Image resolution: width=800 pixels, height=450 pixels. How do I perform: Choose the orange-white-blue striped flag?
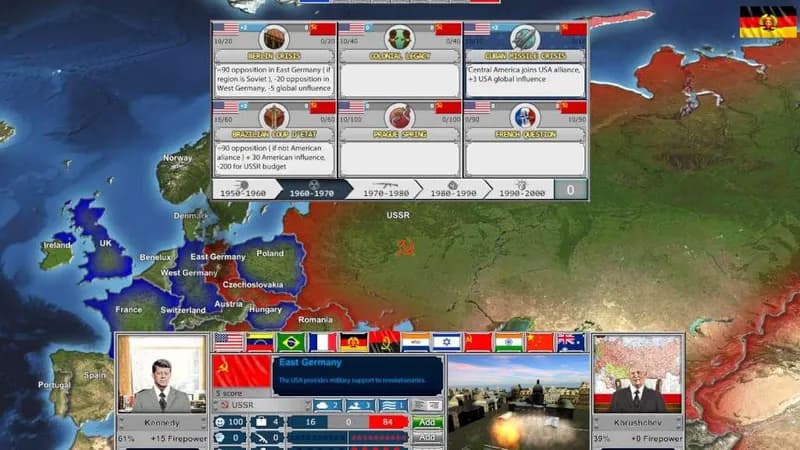point(416,342)
